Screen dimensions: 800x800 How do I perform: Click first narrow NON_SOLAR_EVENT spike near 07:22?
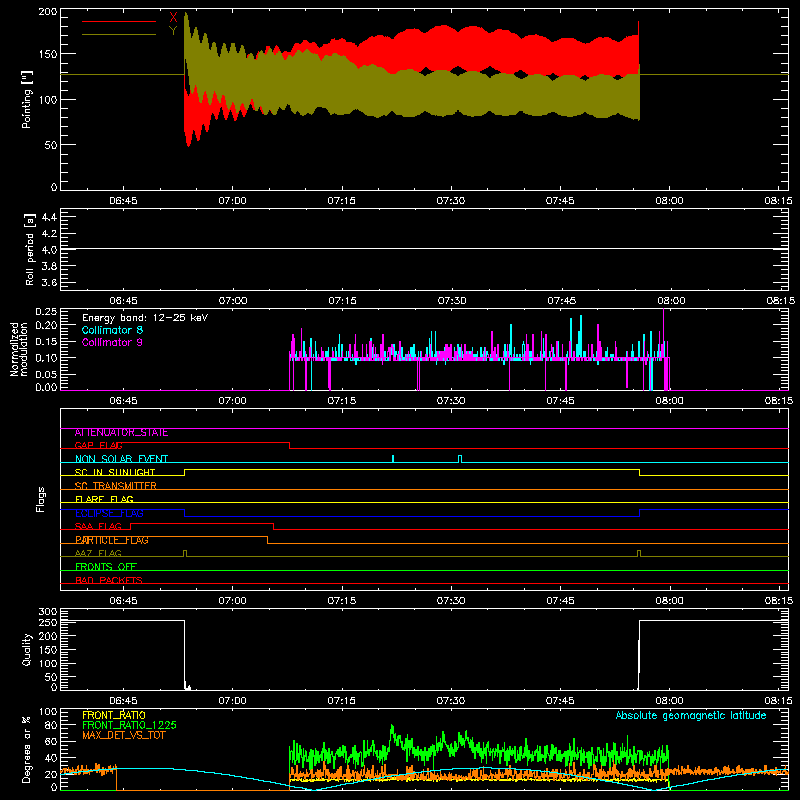coord(393,459)
